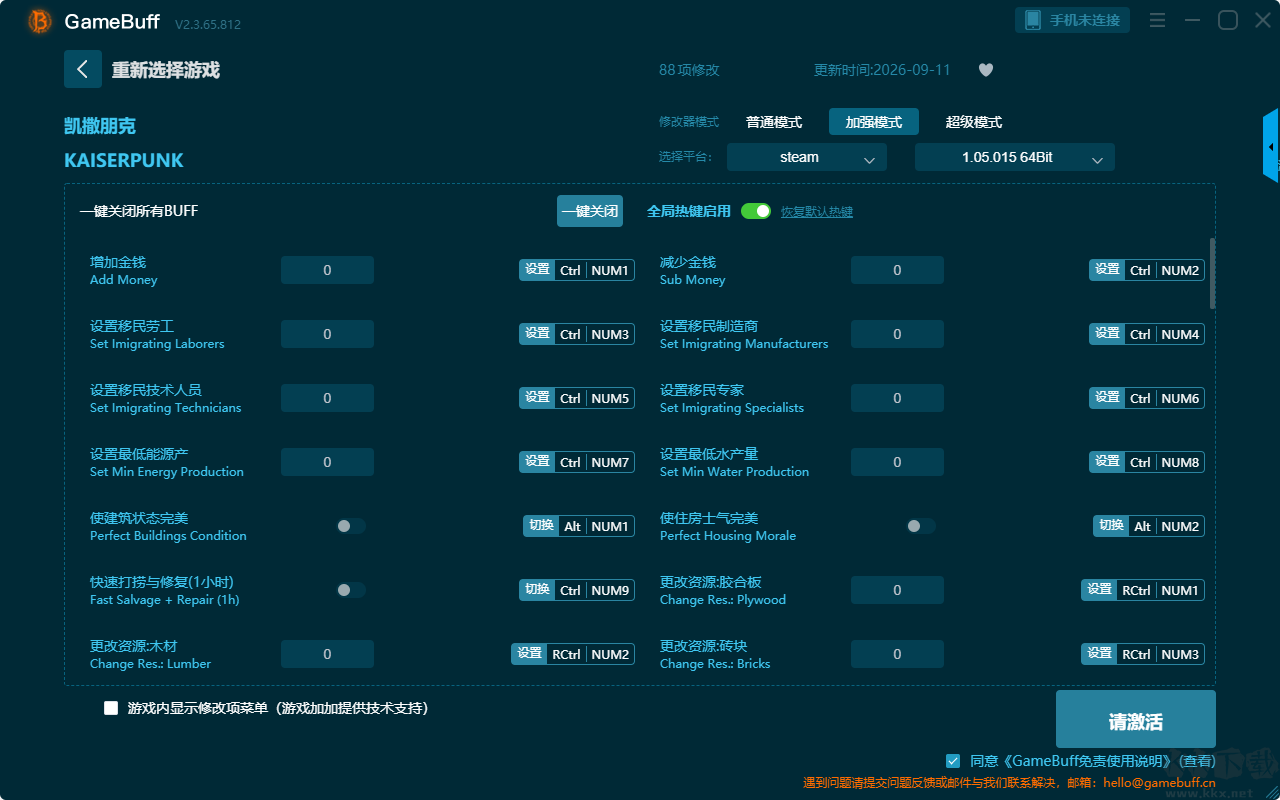
Task: Toggle Perfect Housing Morale switch
Action: click(921, 526)
